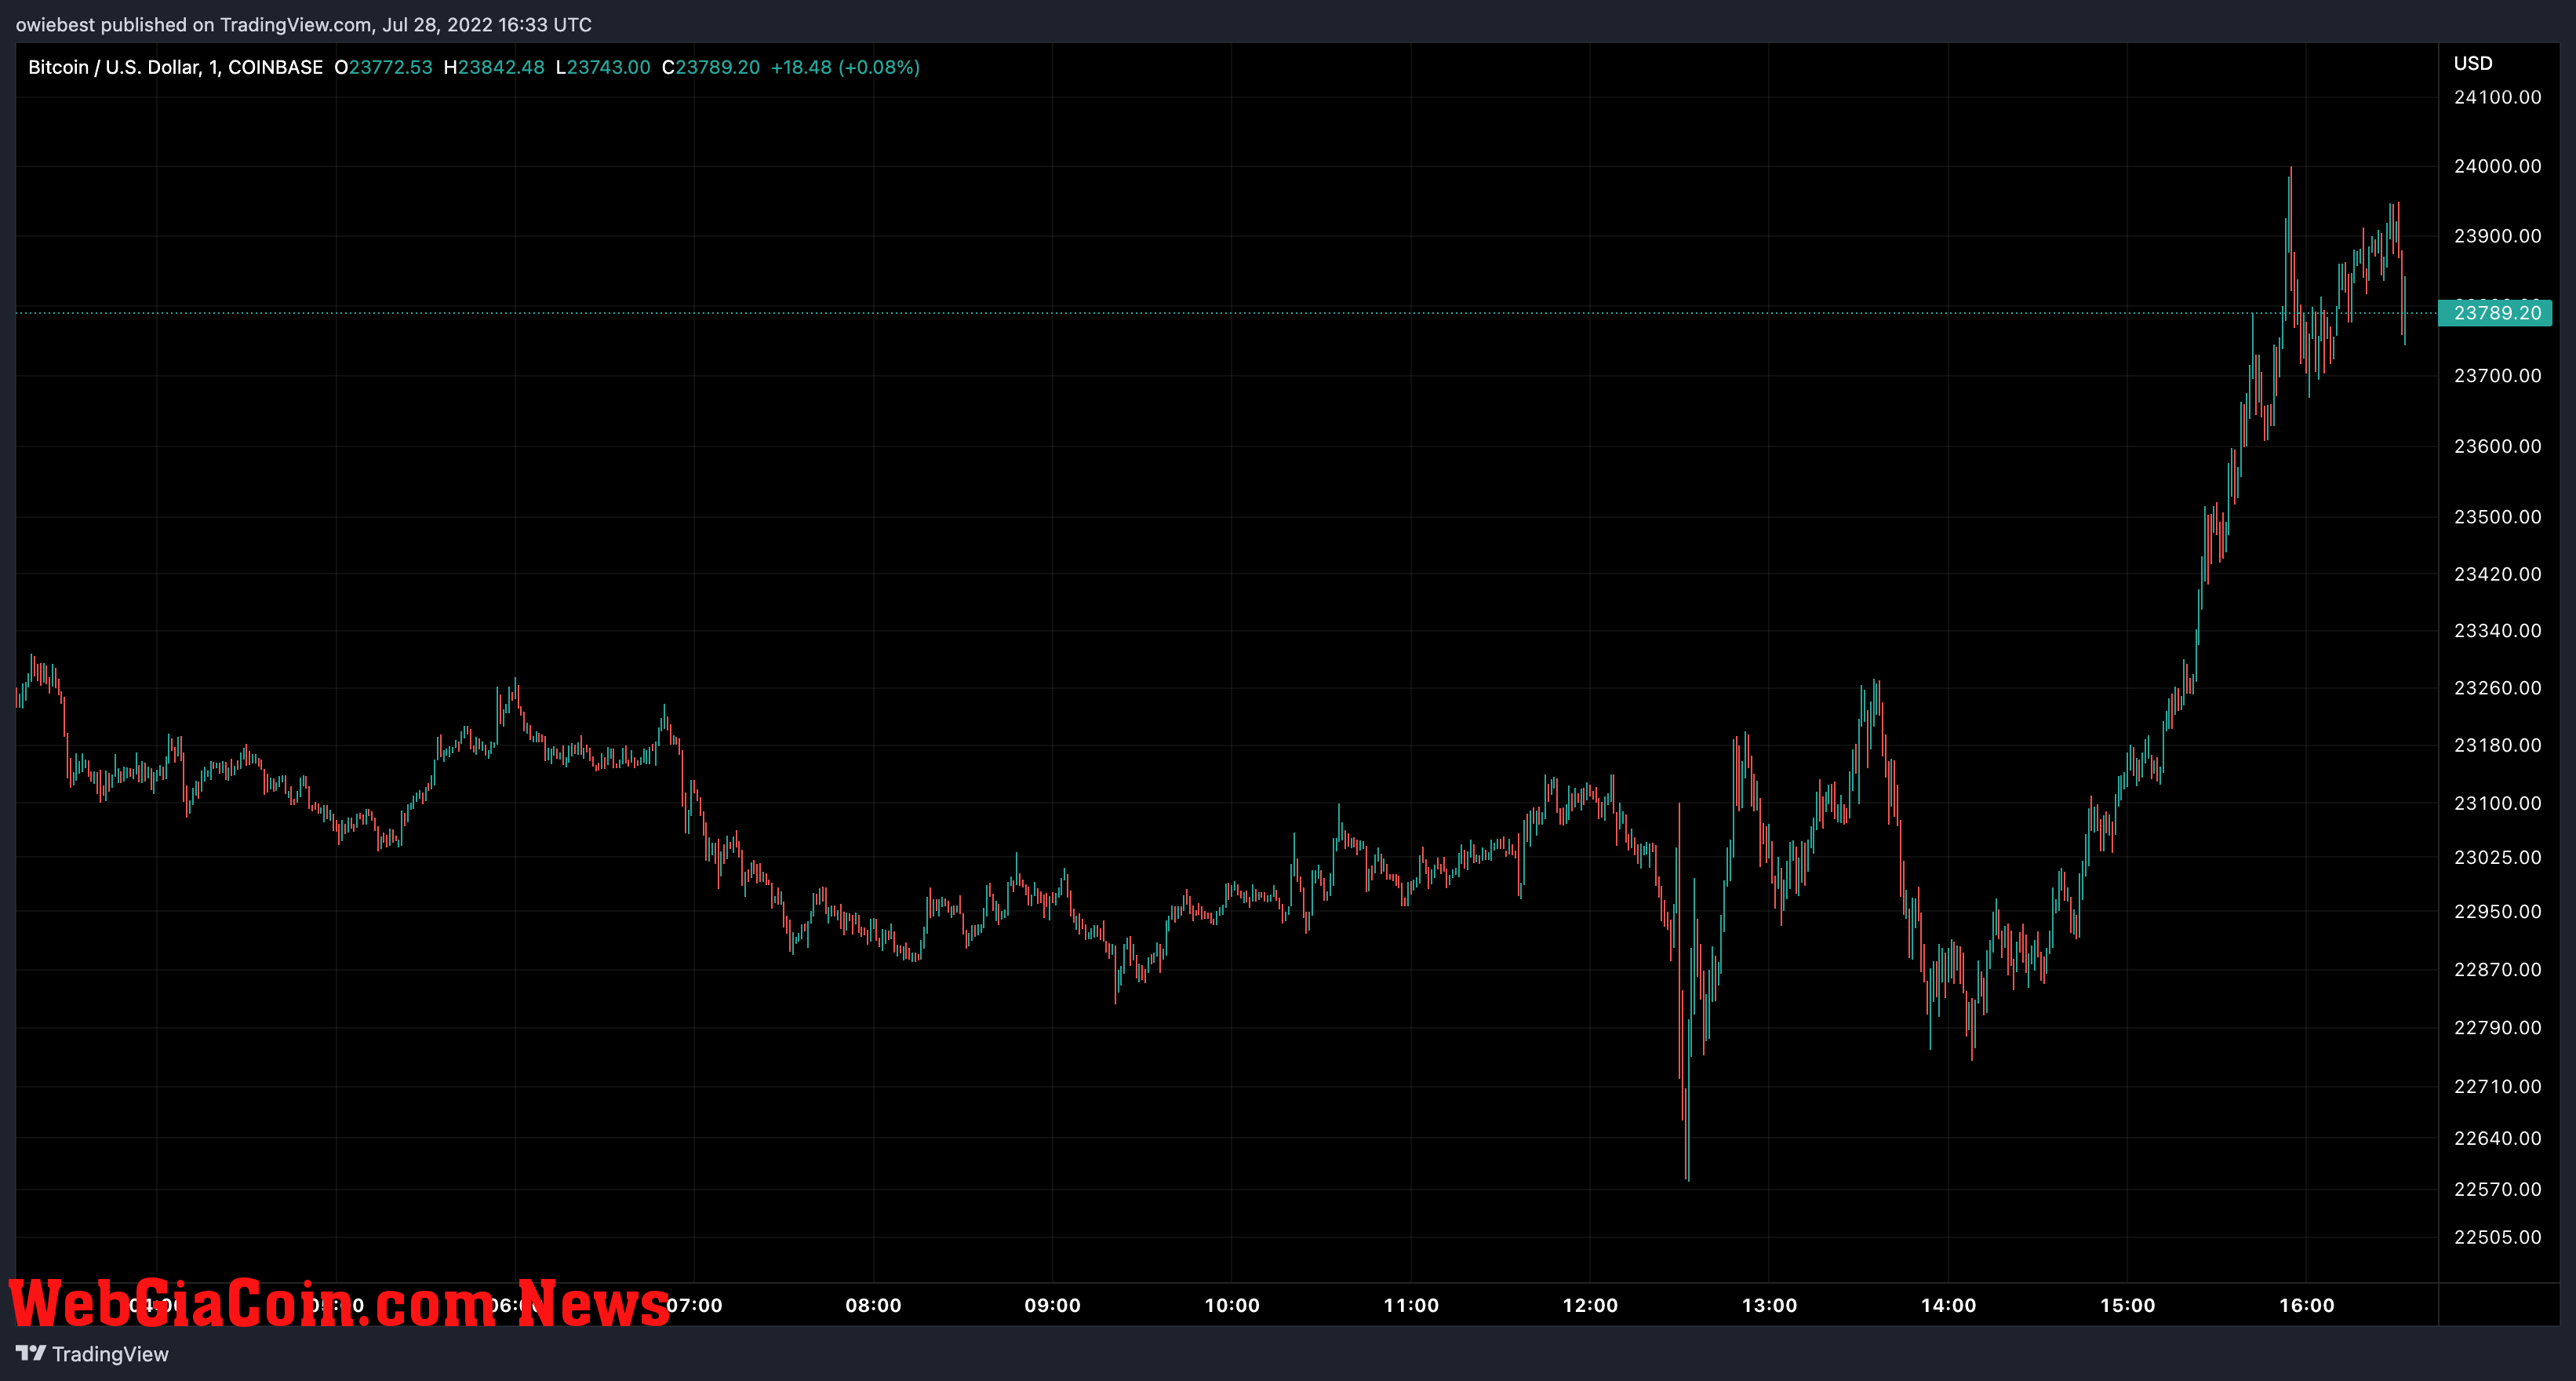The width and height of the screenshot is (2576, 1381).
Task: Click the 13:00 time axis label
Action: pyautogui.click(x=1769, y=1305)
